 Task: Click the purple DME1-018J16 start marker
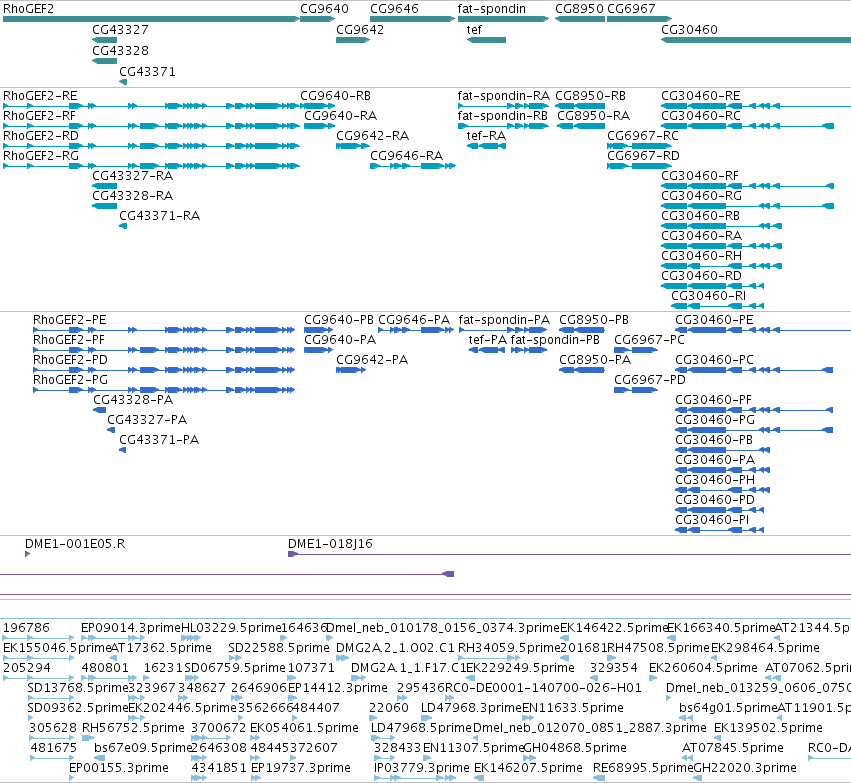pyautogui.click(x=293, y=554)
